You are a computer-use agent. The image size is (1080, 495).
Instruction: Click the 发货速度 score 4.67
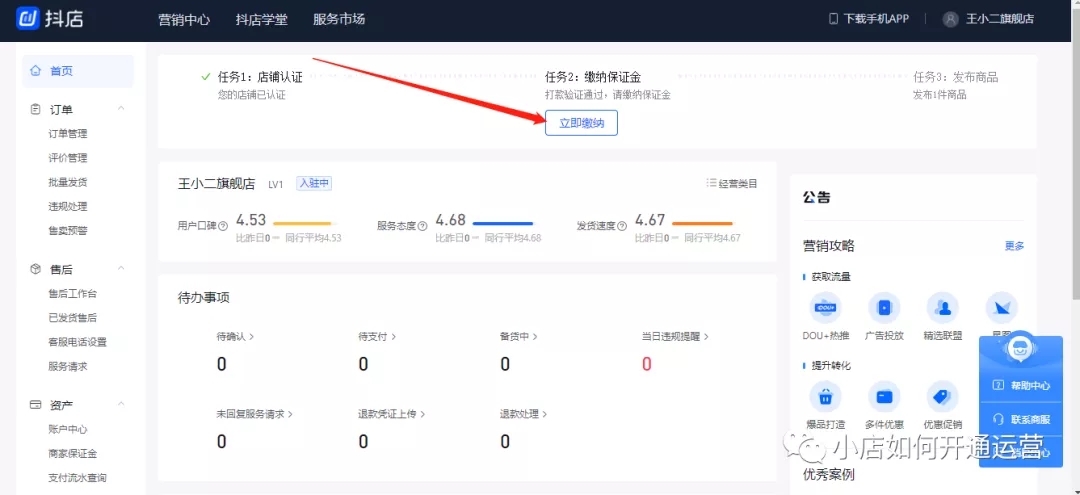[650, 220]
